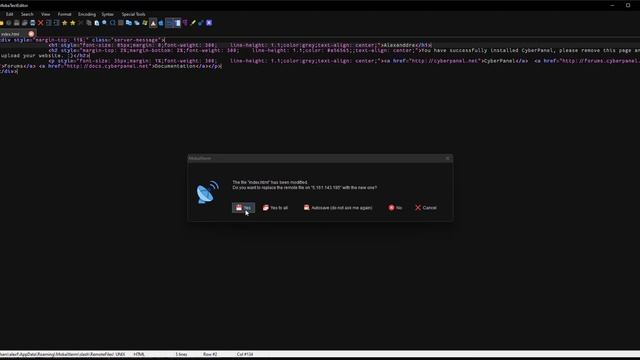Click the first yellow star bookmark icon

[x=64, y=23]
